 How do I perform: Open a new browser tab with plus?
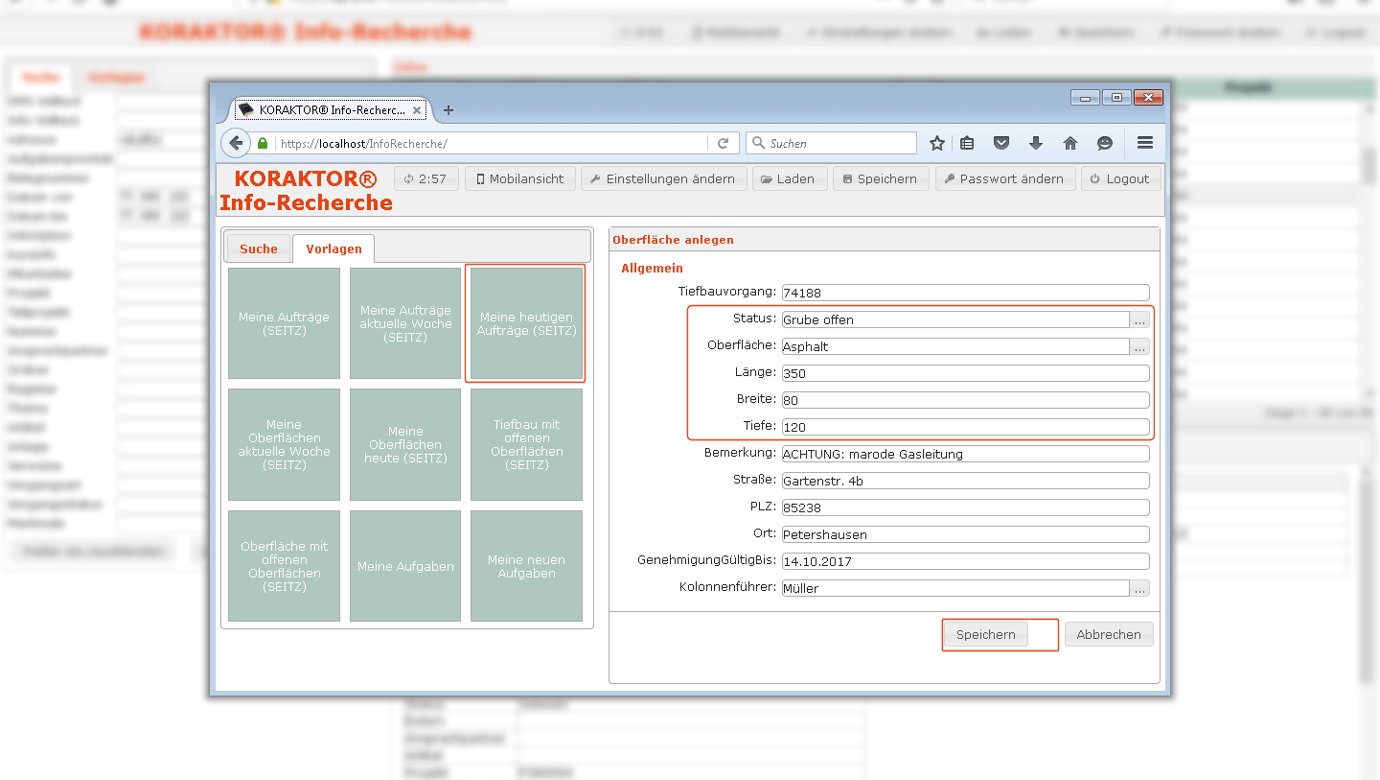pos(448,110)
